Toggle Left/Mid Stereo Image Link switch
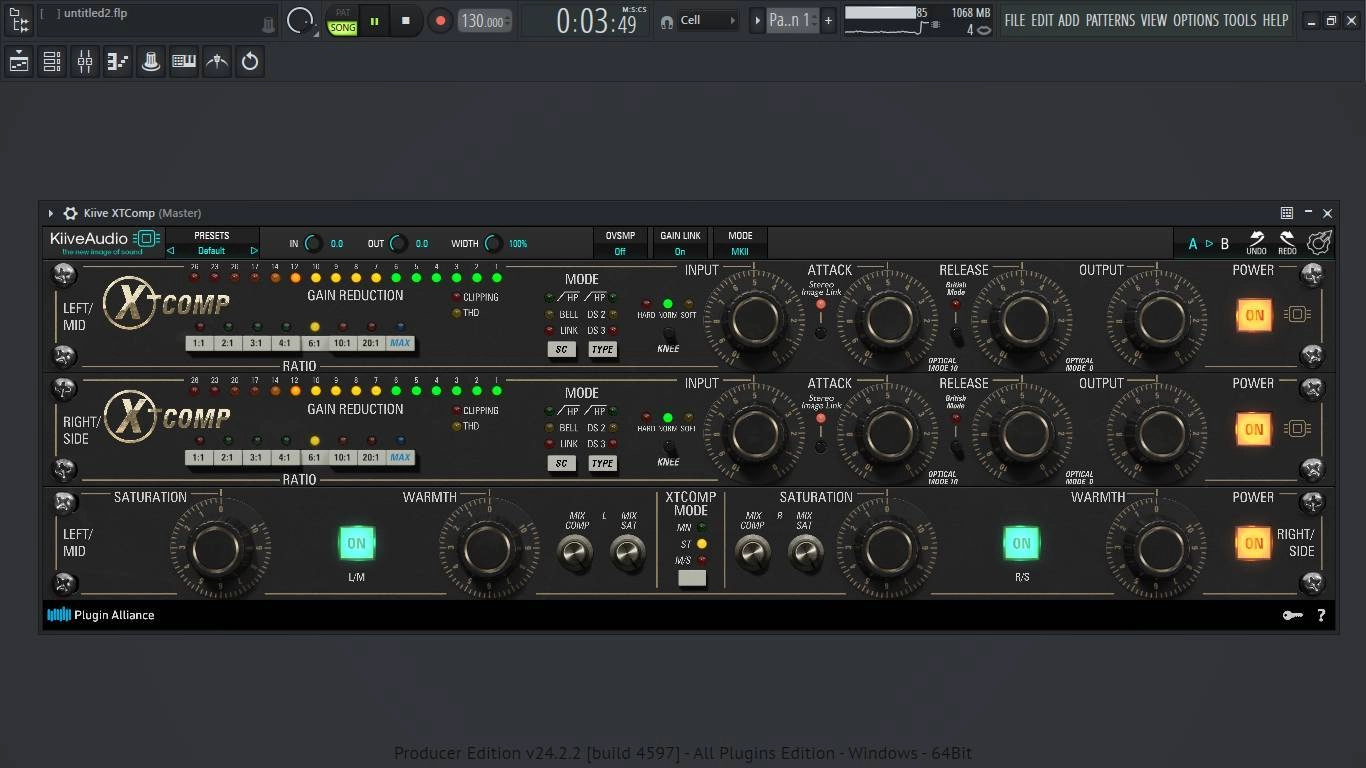 point(821,333)
